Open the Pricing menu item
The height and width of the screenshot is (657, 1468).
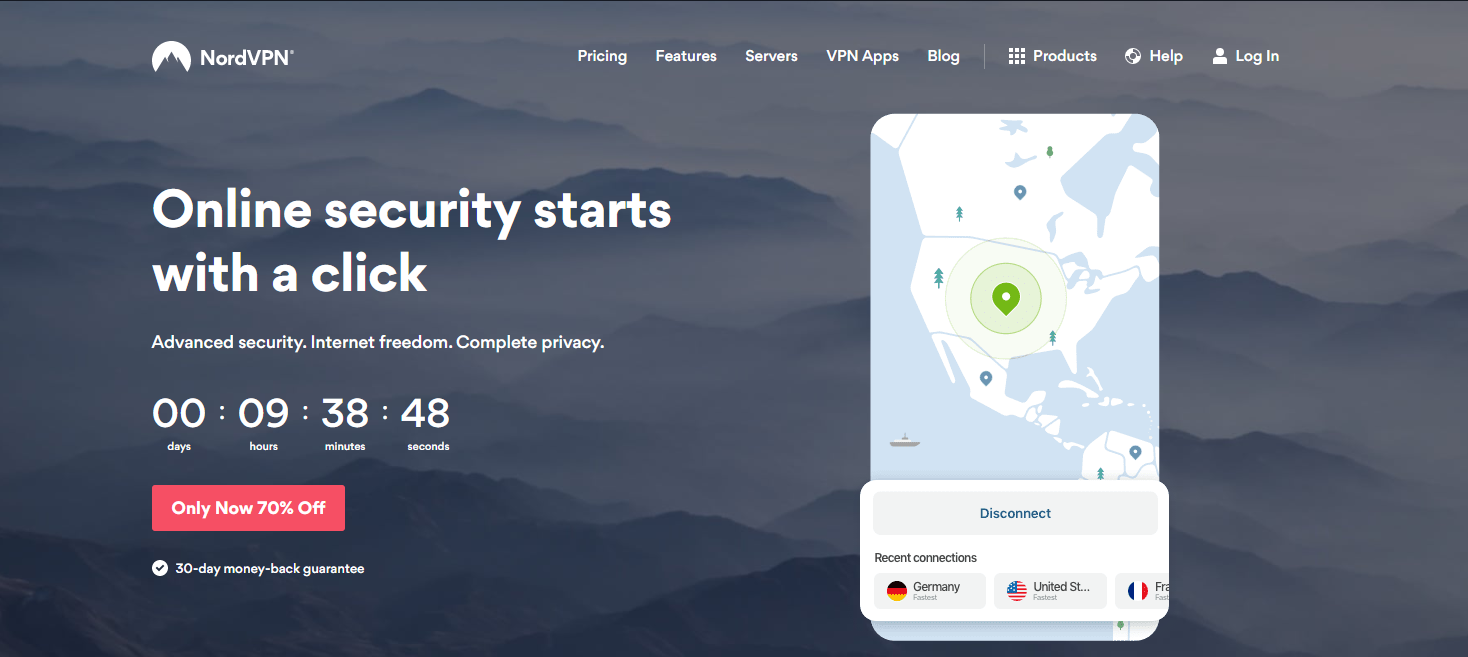(602, 56)
